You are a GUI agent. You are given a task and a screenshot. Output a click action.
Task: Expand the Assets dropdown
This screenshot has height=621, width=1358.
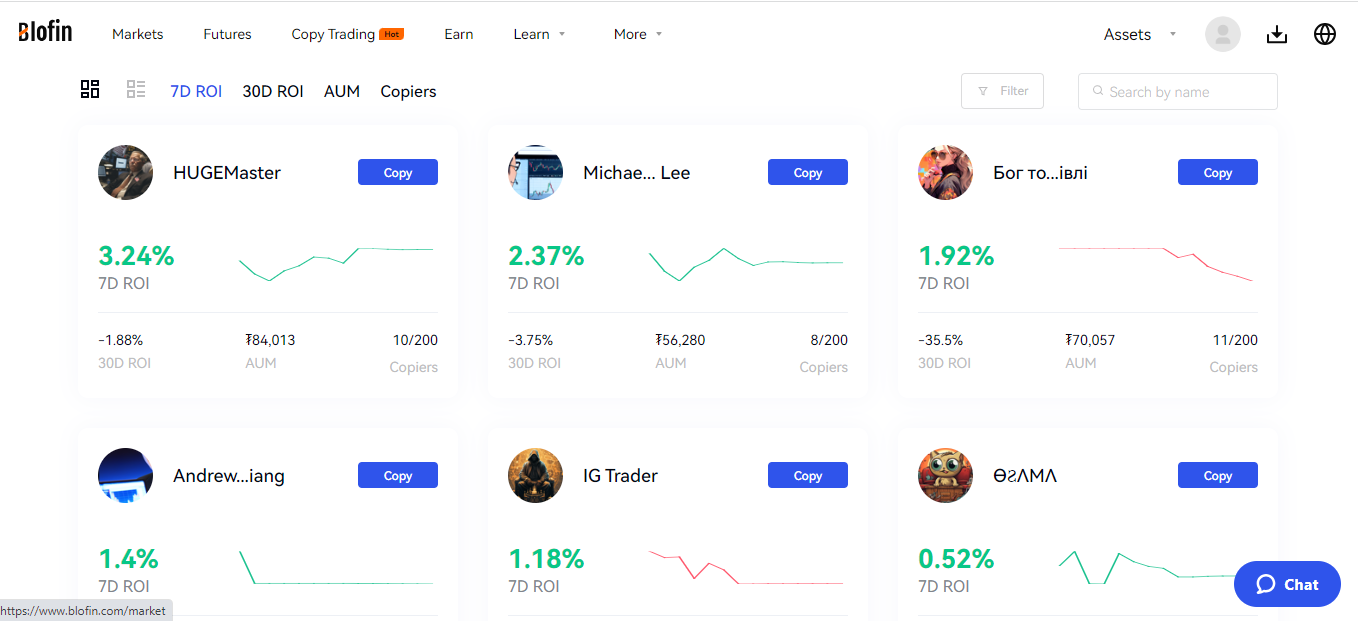[1140, 34]
